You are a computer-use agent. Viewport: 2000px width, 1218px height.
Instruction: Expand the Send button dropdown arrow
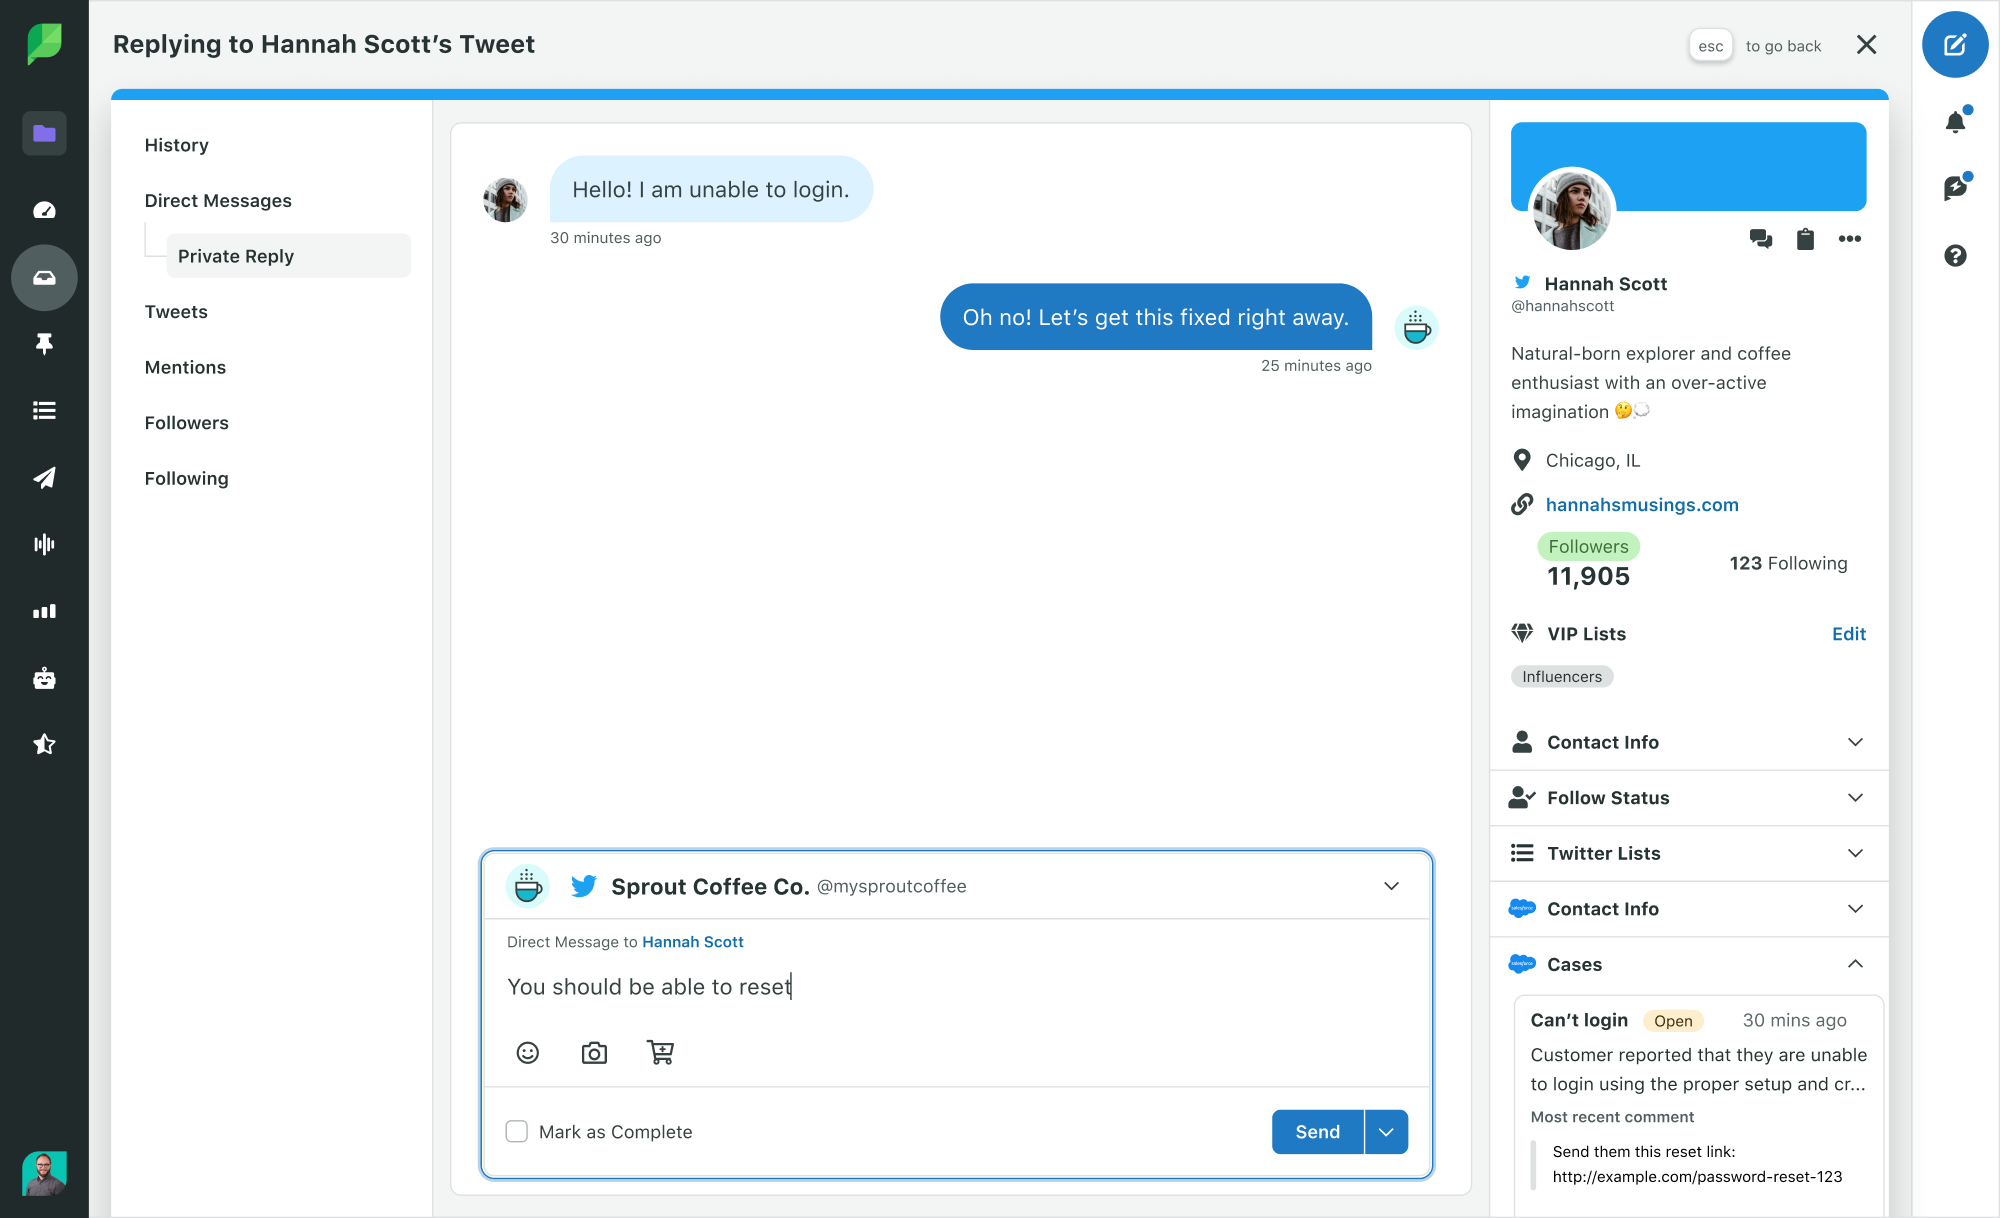click(1386, 1129)
